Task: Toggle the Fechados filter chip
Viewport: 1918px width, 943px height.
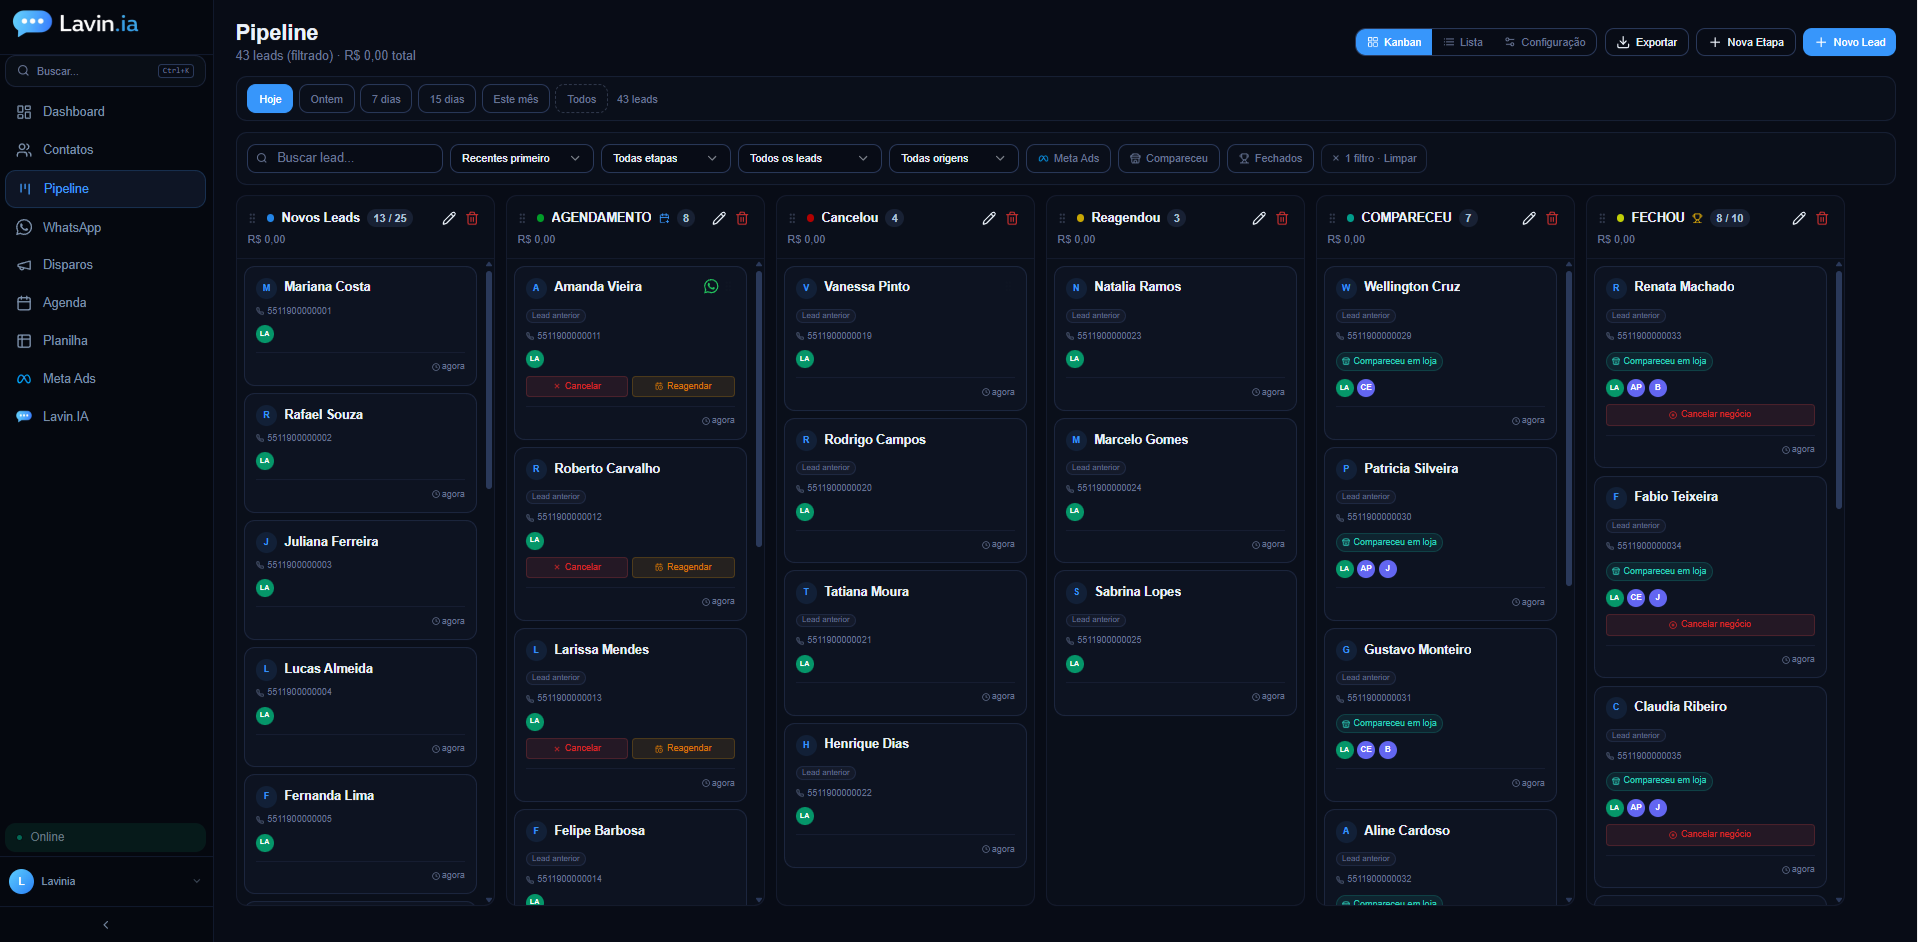Action: [x=1270, y=158]
